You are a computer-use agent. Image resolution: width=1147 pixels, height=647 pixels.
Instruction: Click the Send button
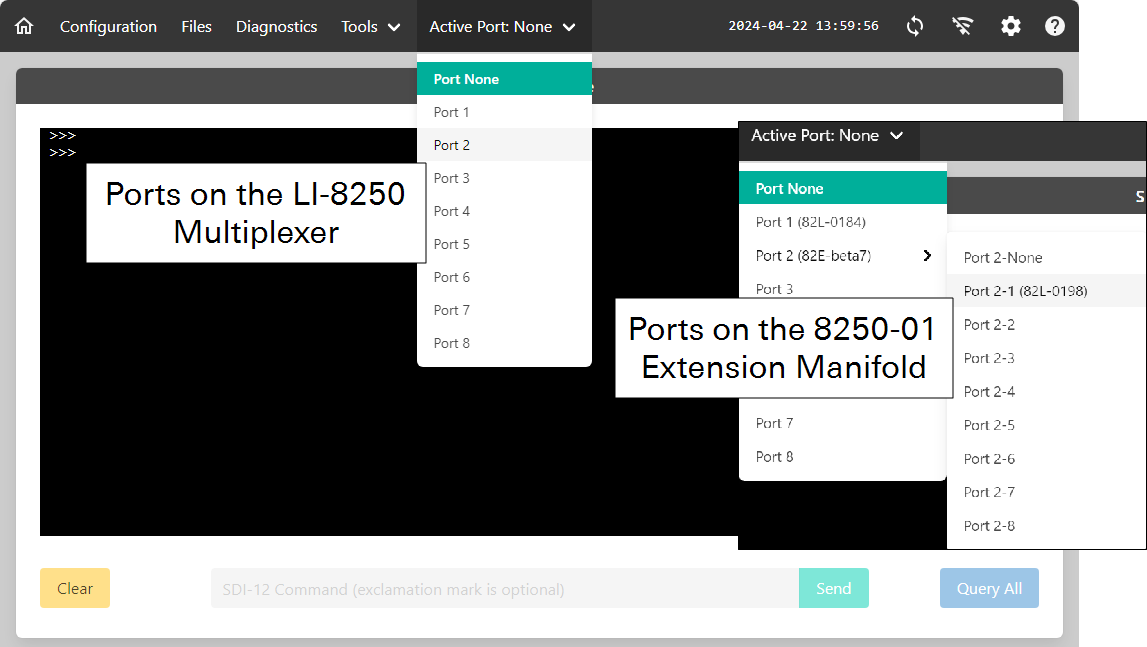pyautogui.click(x=834, y=588)
